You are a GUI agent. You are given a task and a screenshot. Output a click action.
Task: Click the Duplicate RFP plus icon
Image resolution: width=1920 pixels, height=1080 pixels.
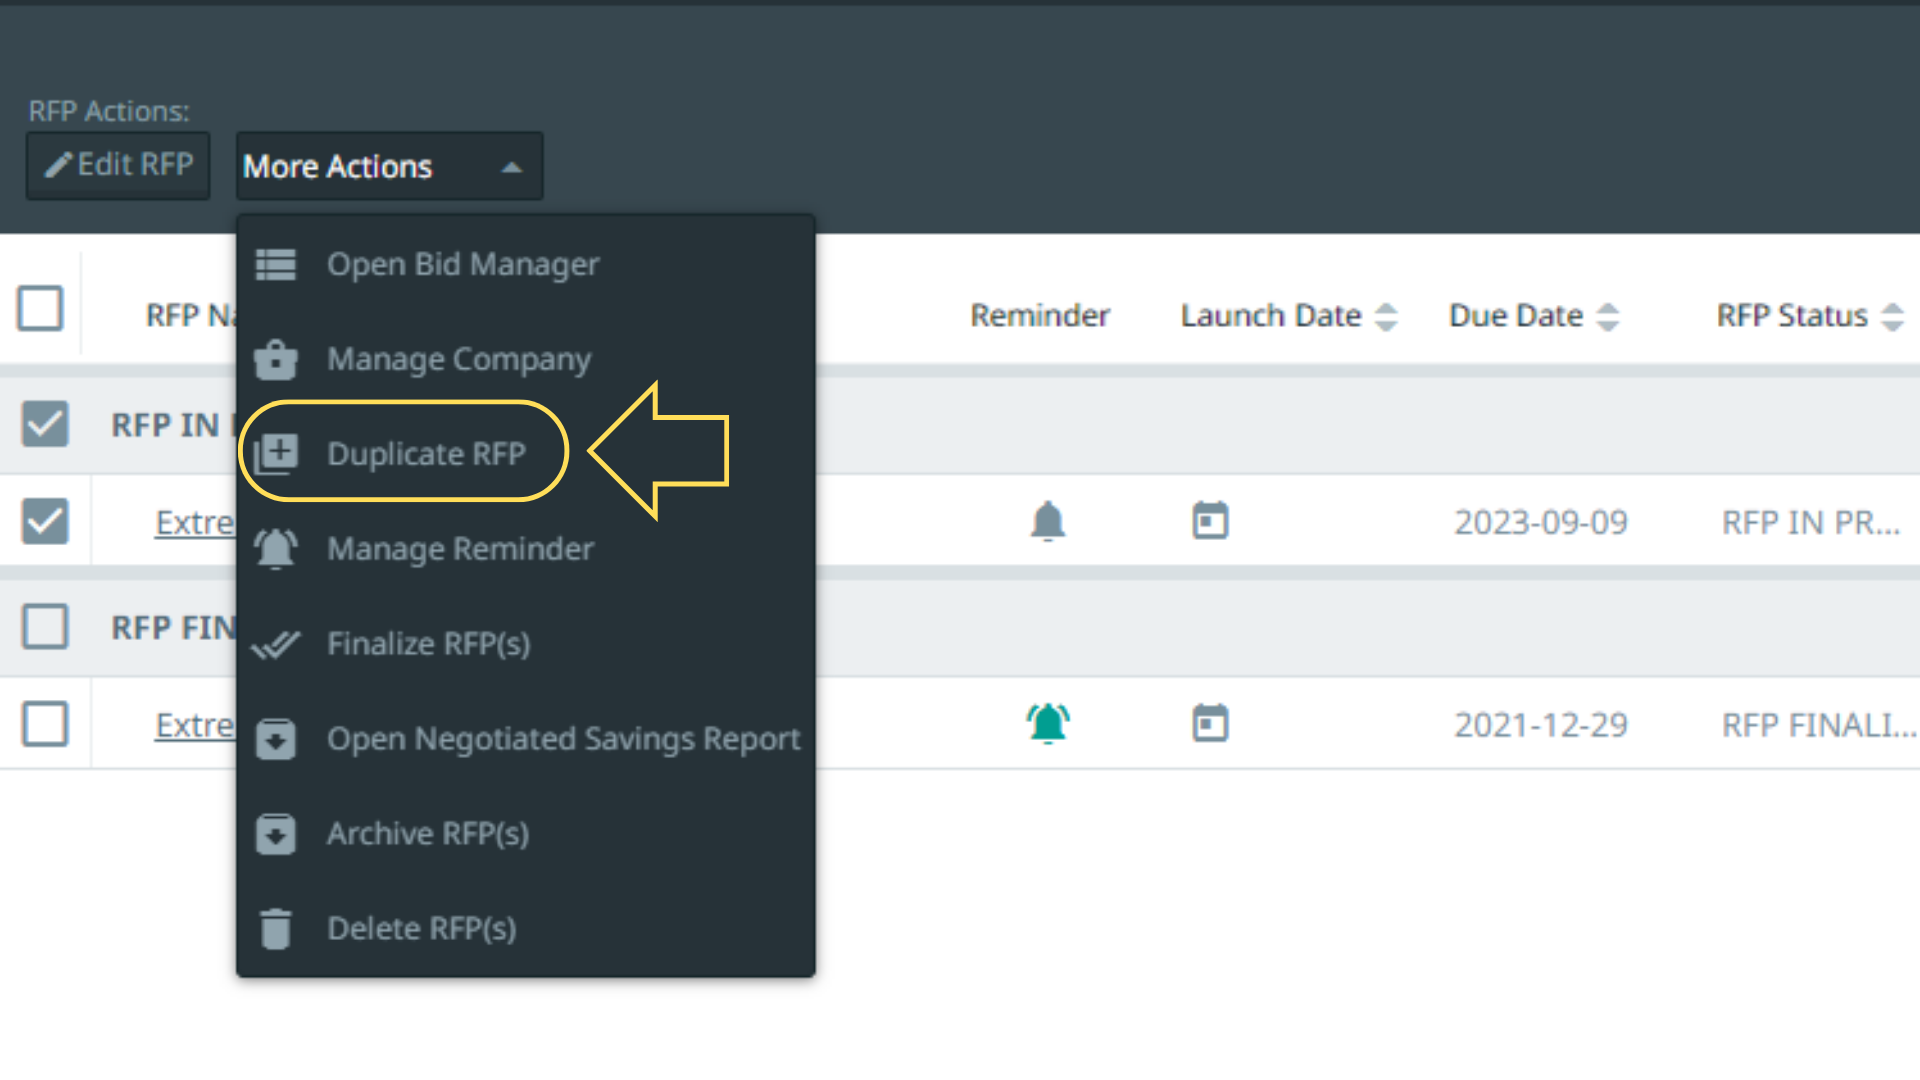tap(276, 454)
